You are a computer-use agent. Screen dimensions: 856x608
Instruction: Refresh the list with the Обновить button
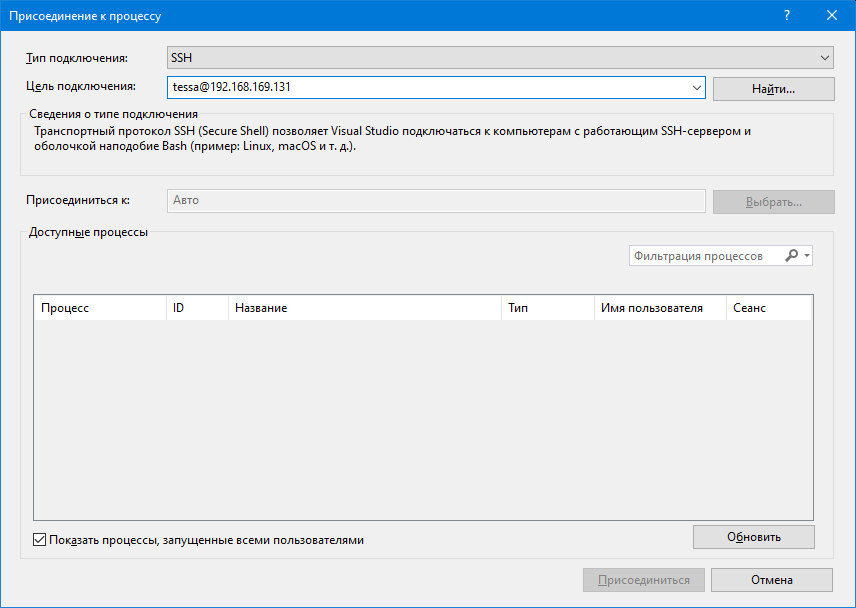[x=753, y=537]
